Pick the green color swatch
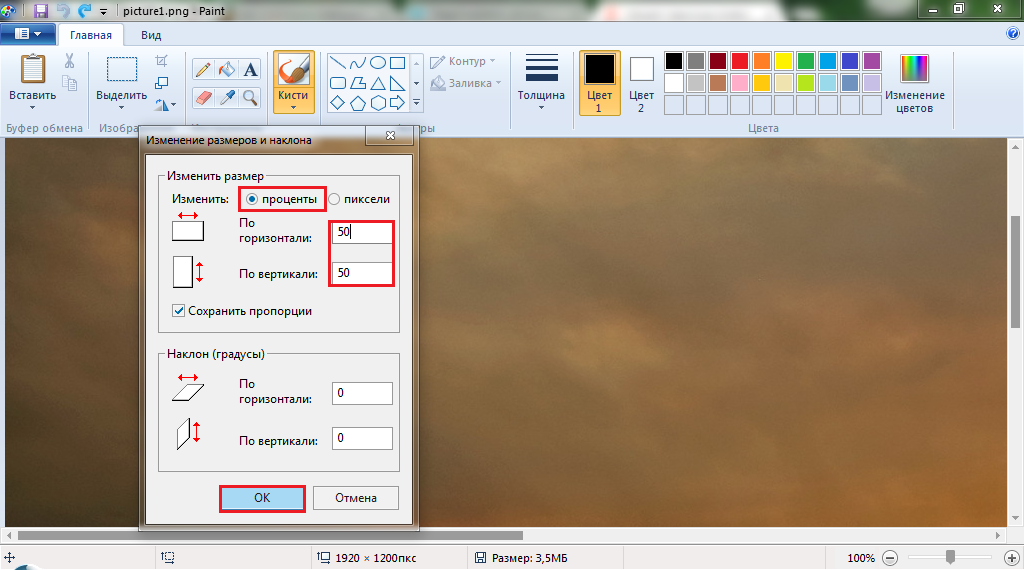The width and height of the screenshot is (1024, 570). [x=806, y=61]
